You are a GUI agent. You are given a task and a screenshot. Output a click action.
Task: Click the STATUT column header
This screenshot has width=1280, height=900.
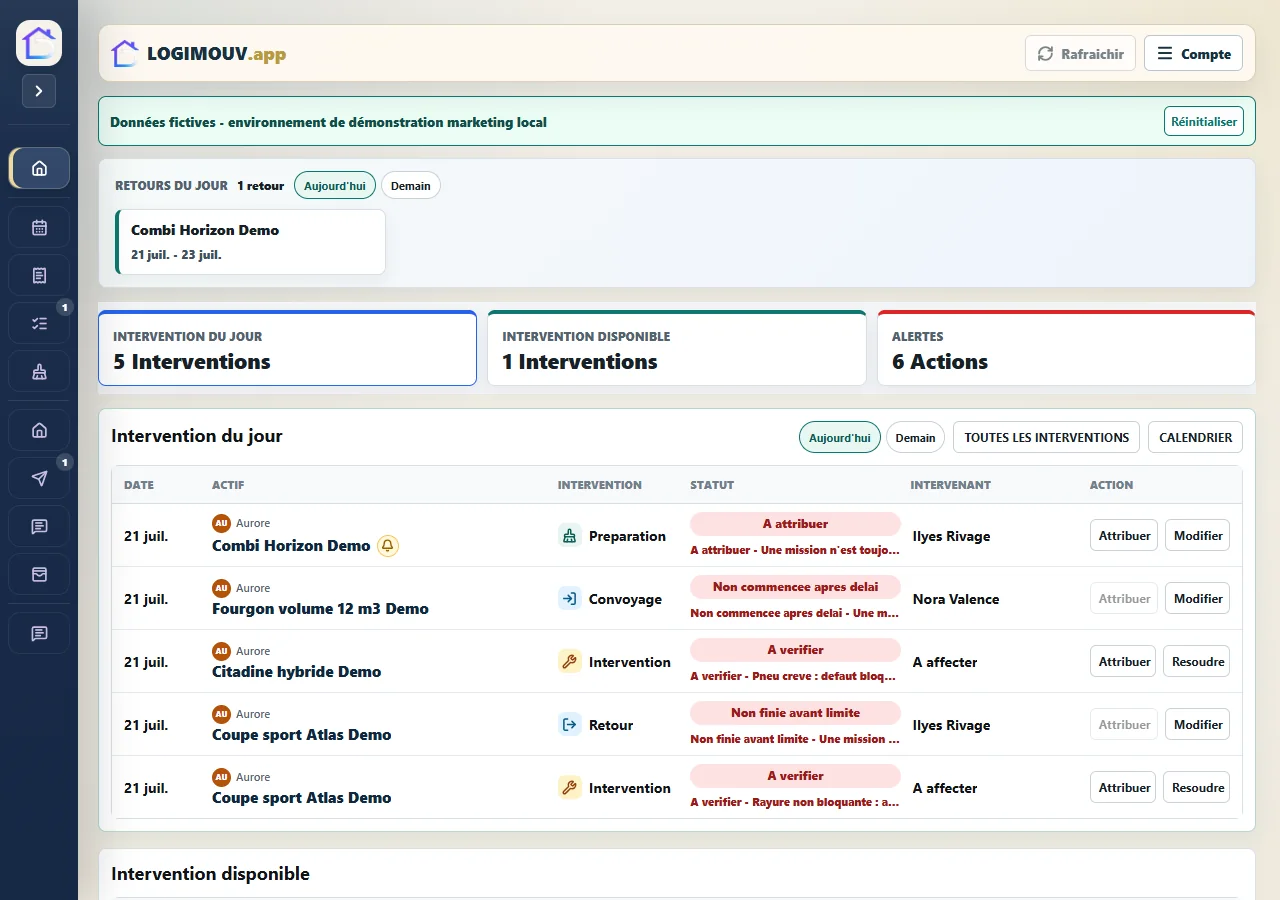(x=712, y=485)
